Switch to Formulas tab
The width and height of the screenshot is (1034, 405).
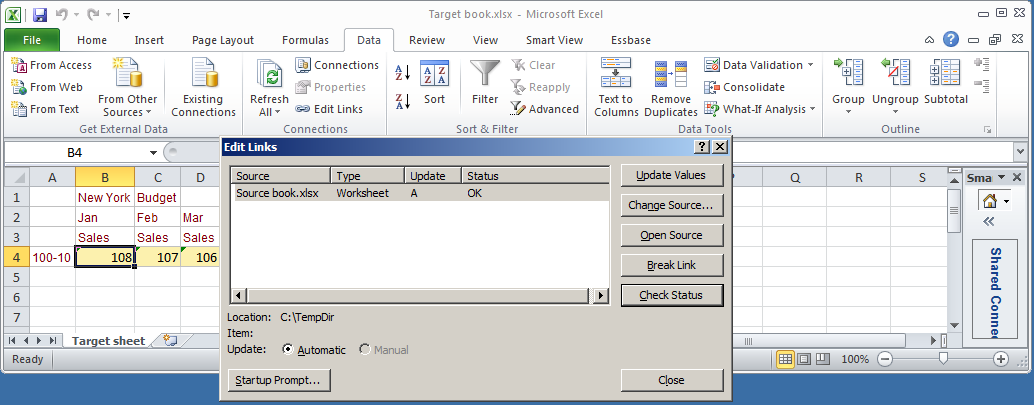(x=305, y=40)
